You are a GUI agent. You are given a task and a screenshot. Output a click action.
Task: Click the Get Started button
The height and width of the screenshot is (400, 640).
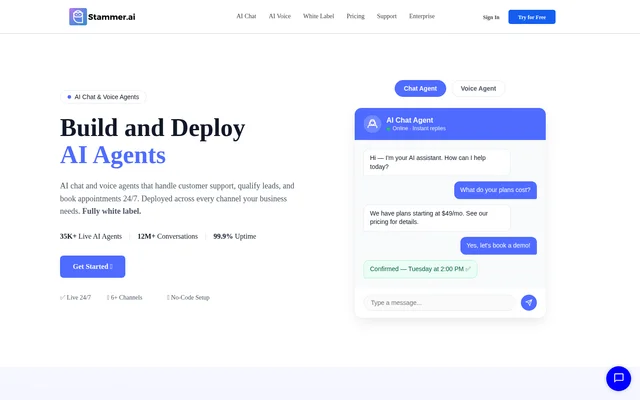[93, 267]
